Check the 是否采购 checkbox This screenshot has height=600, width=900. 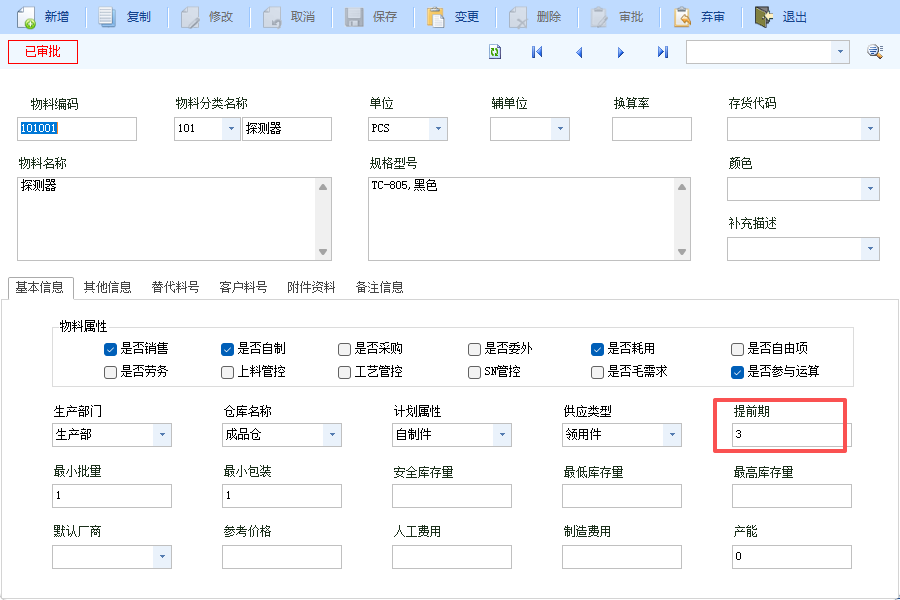point(344,349)
